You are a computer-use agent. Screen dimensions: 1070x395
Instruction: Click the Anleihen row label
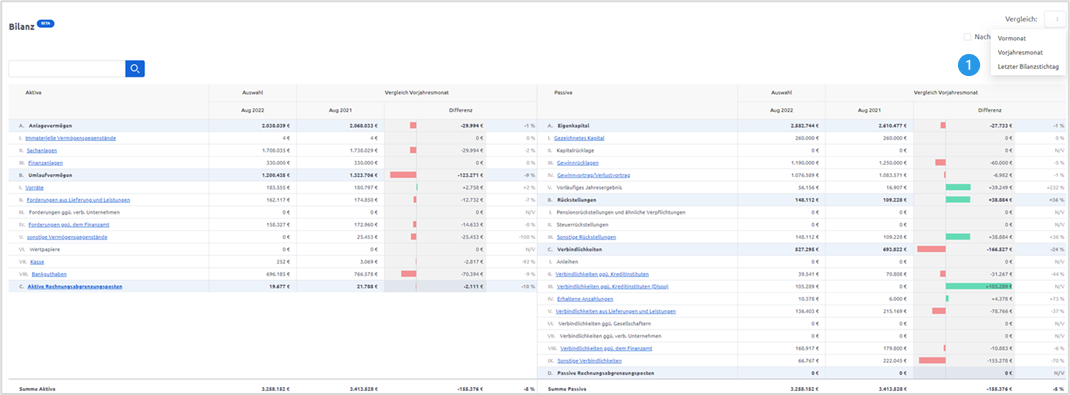point(566,262)
